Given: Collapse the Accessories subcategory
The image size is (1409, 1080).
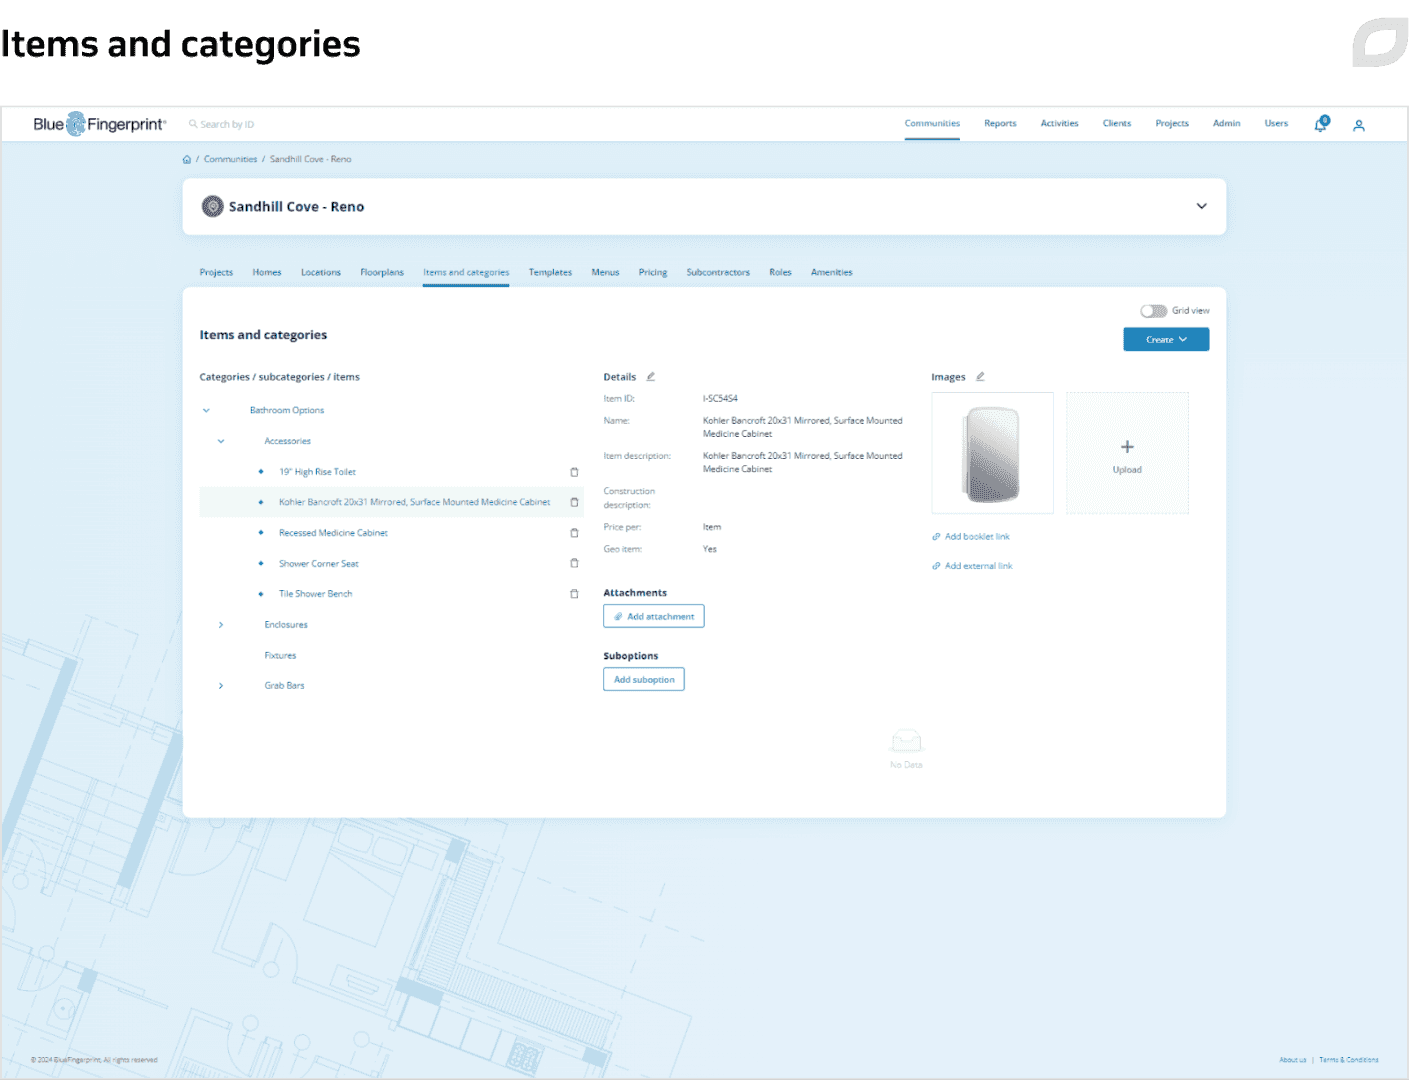Looking at the screenshot, I should [221, 441].
